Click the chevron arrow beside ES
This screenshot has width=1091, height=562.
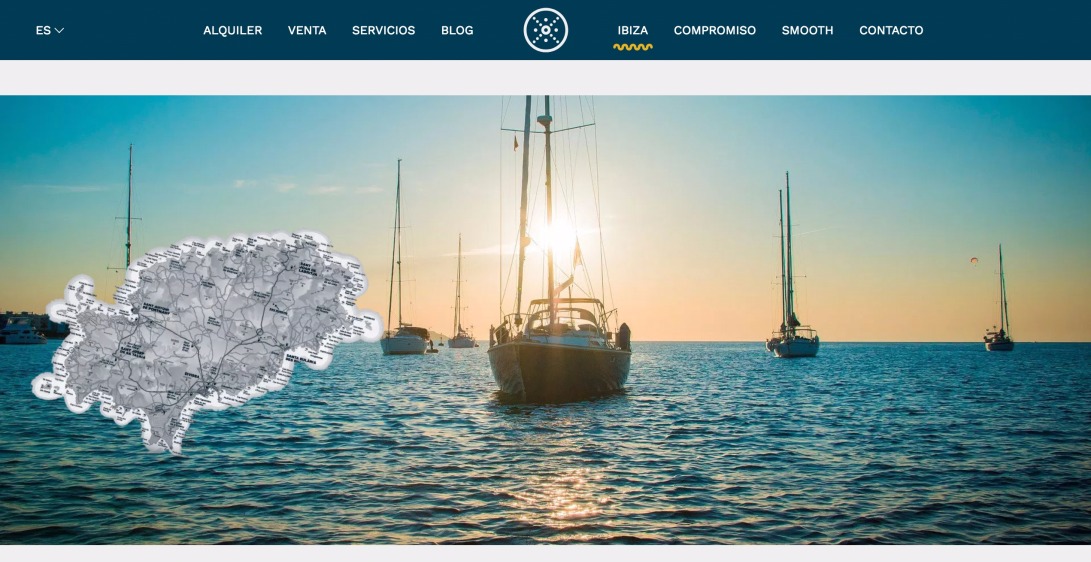60,31
